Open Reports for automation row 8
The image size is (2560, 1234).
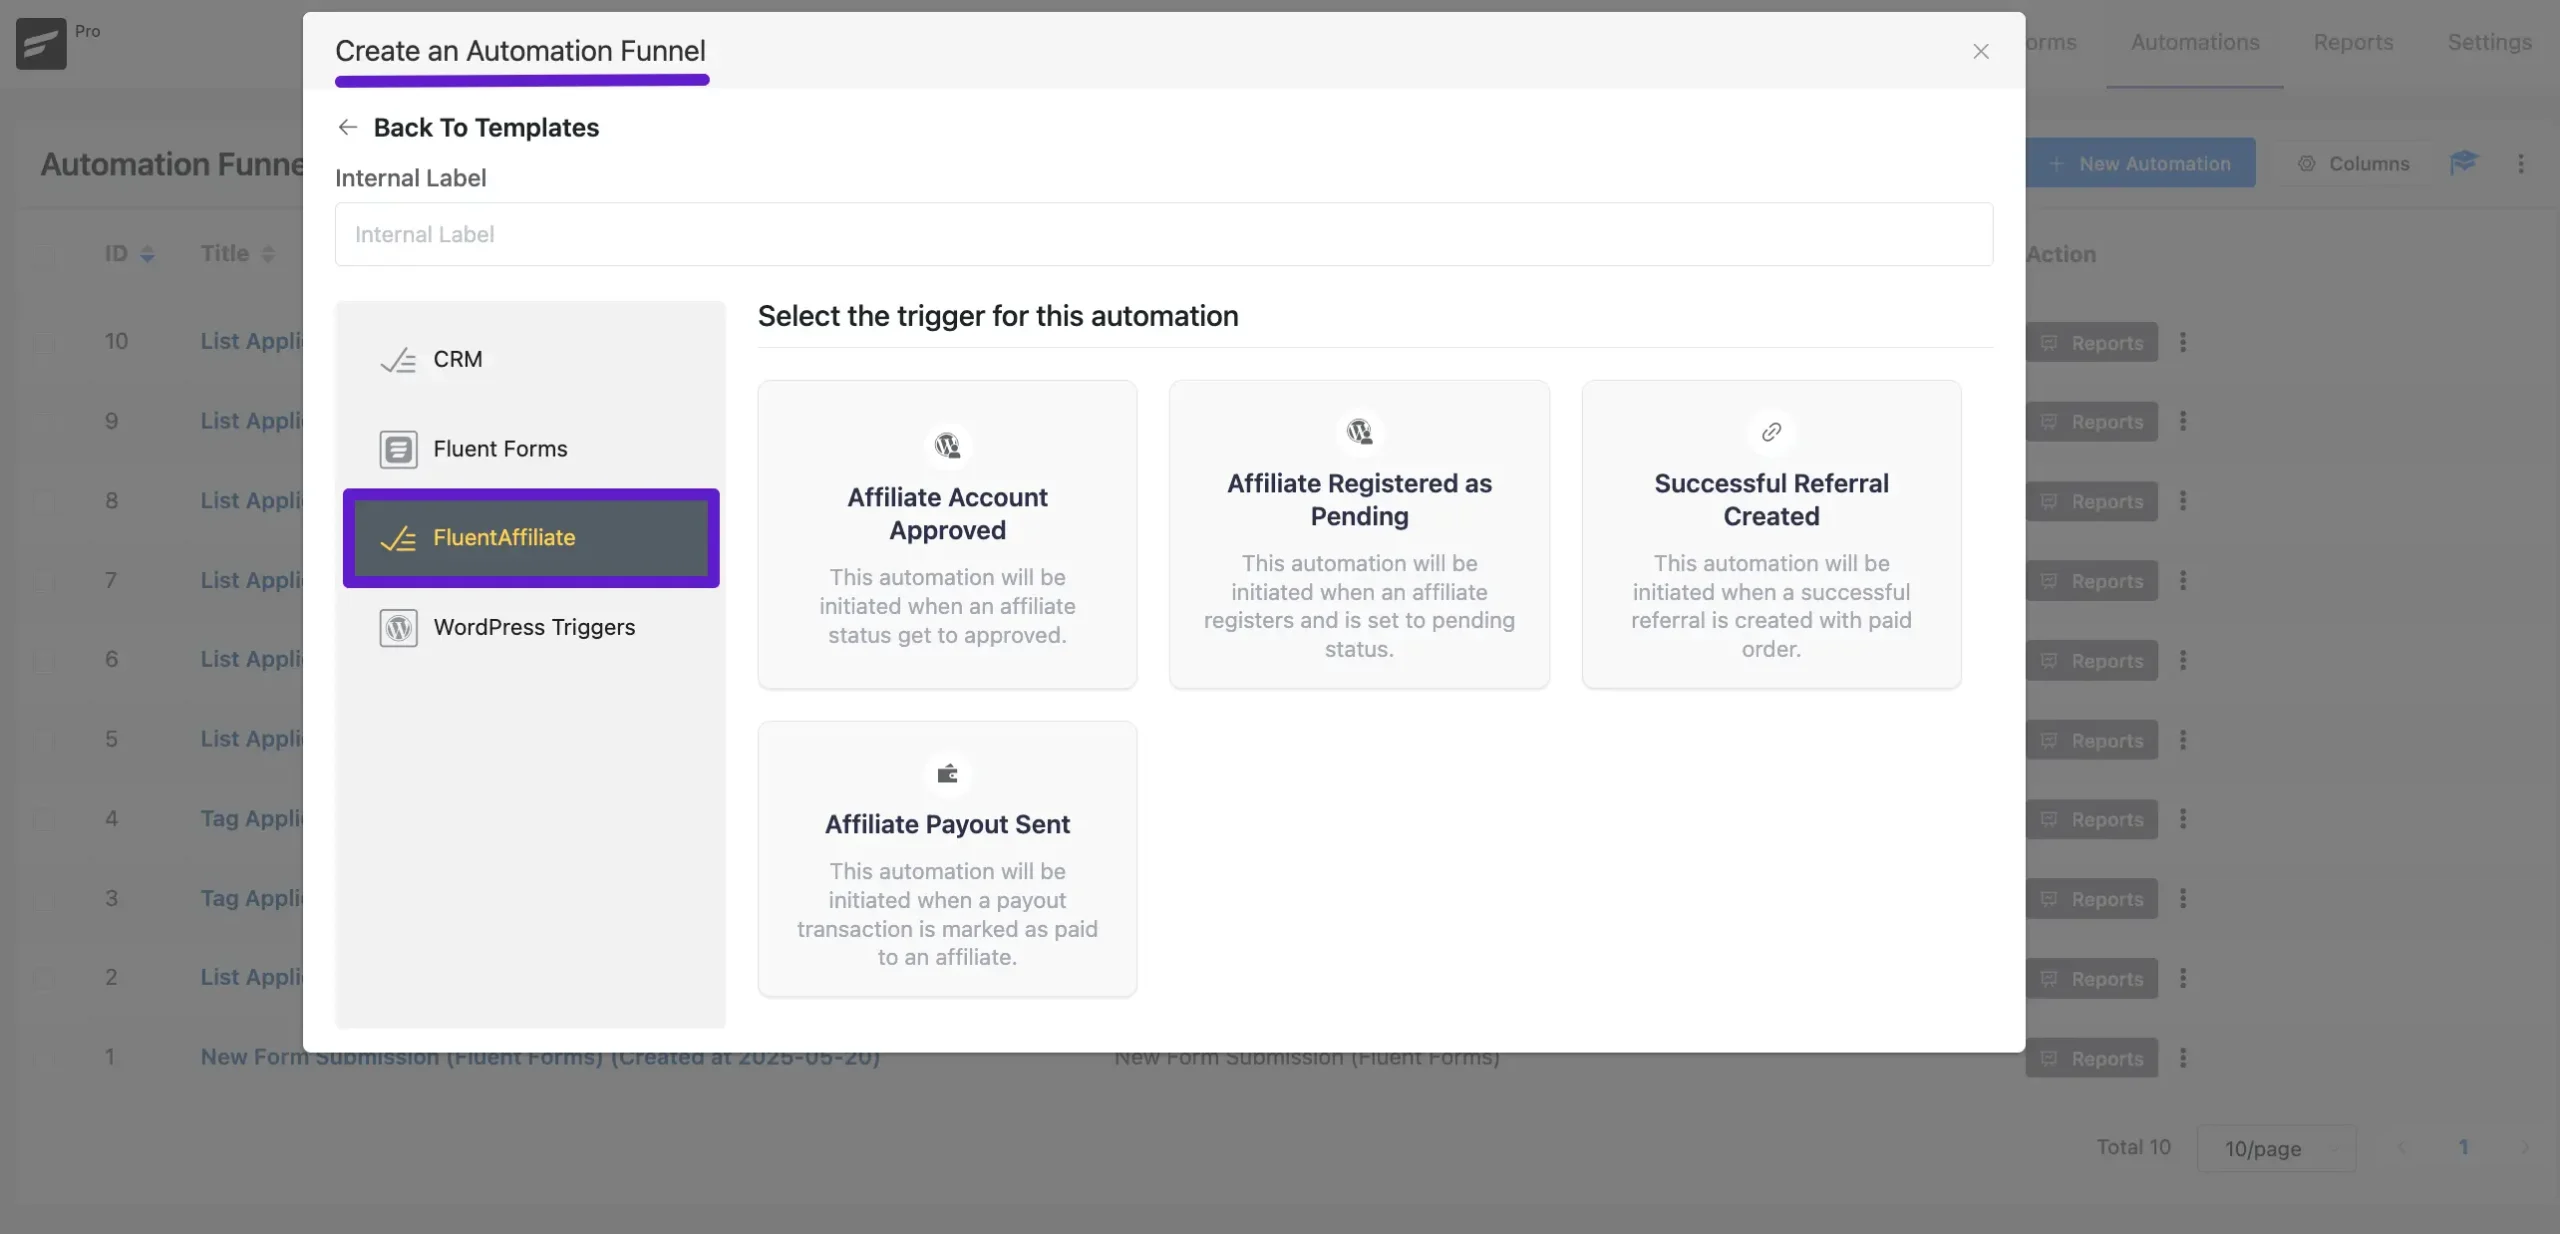tap(2092, 501)
